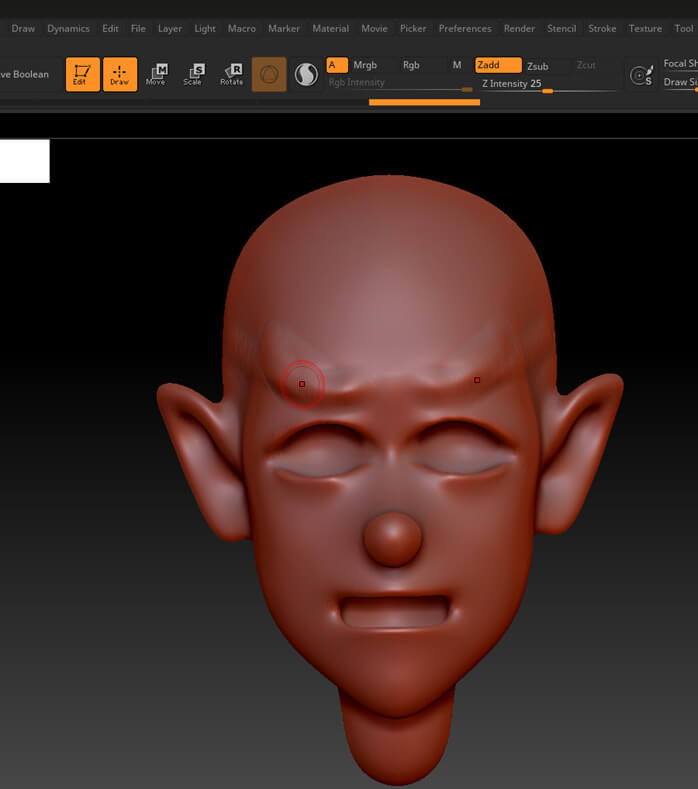Screen dimensions: 698x789
Task: Open the Macro menu
Action: tap(242, 29)
